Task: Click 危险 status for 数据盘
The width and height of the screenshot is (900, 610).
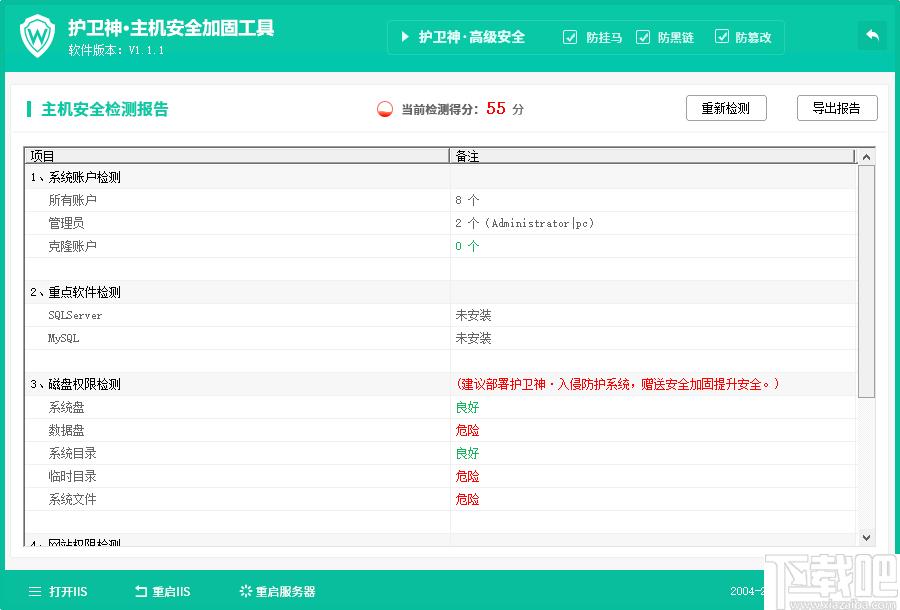Action: point(467,430)
